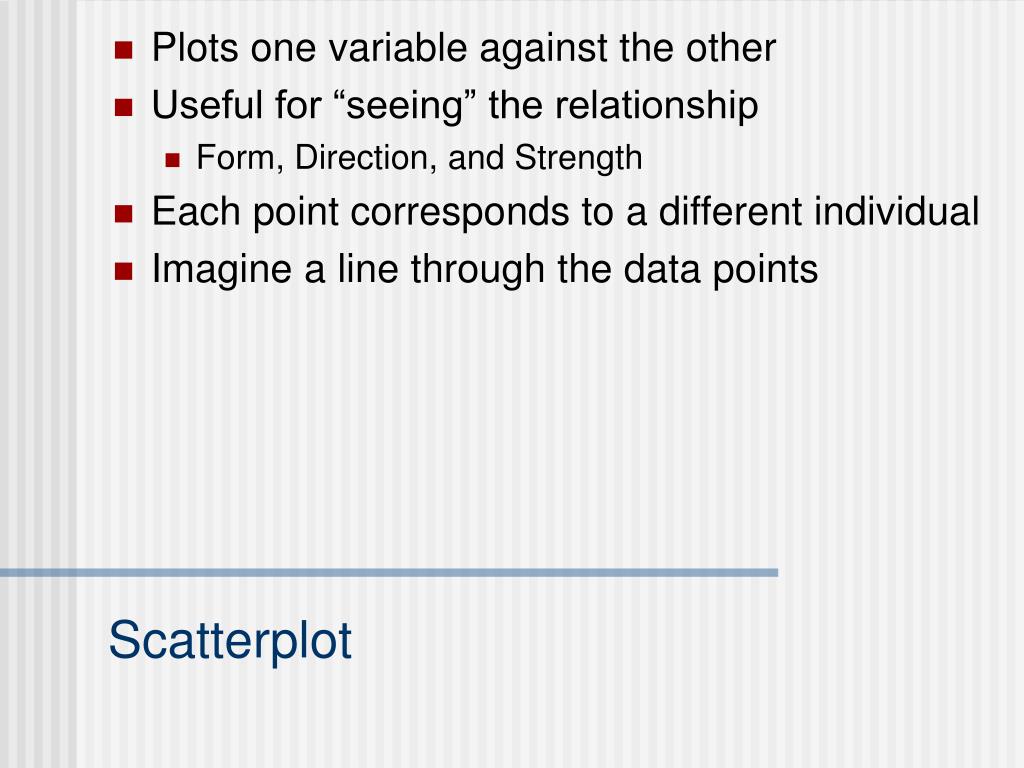Click the gray striped band on the left edge
Viewport: 1024px width, 768px height.
38,384
